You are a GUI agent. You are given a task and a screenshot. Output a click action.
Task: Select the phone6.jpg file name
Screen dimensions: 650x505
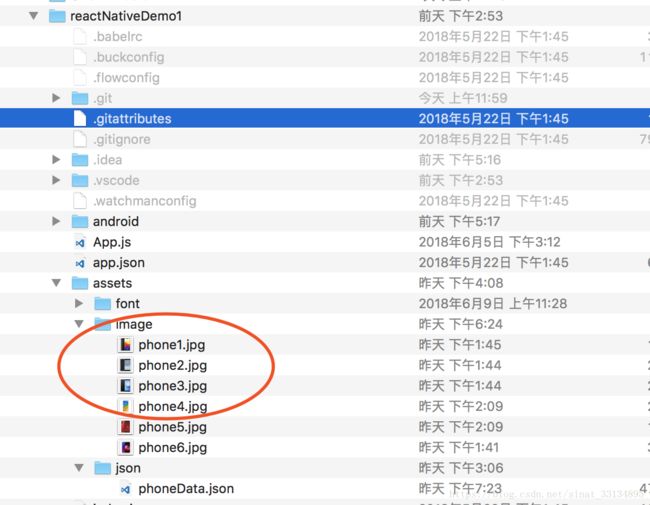(x=172, y=447)
